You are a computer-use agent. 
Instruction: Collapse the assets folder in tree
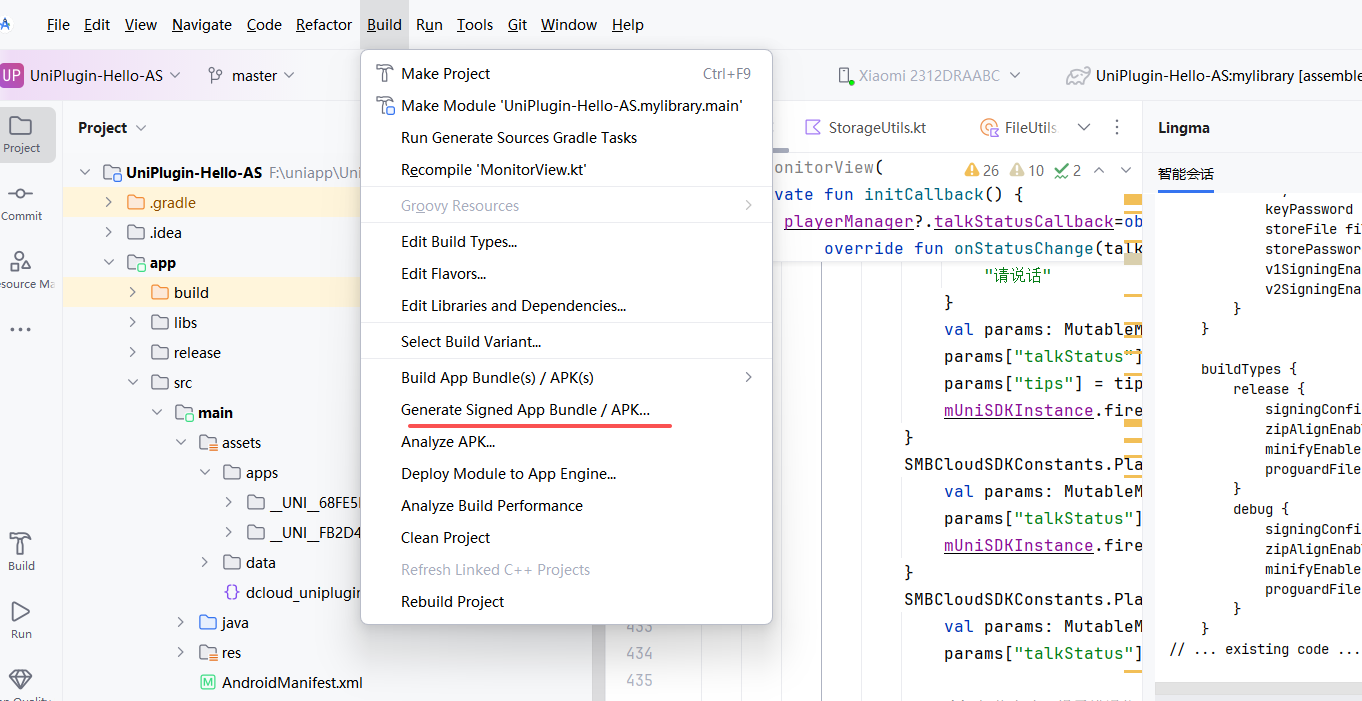click(x=181, y=442)
